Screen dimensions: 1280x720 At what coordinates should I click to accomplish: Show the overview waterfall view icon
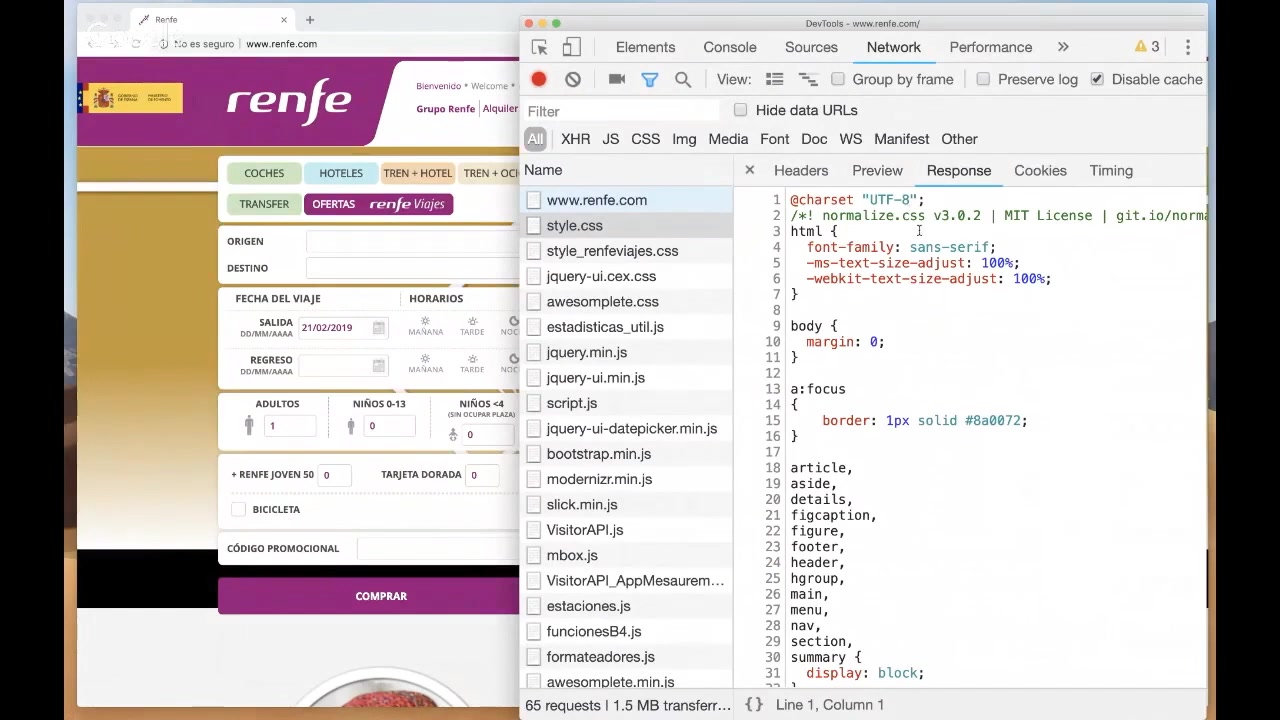click(x=808, y=79)
